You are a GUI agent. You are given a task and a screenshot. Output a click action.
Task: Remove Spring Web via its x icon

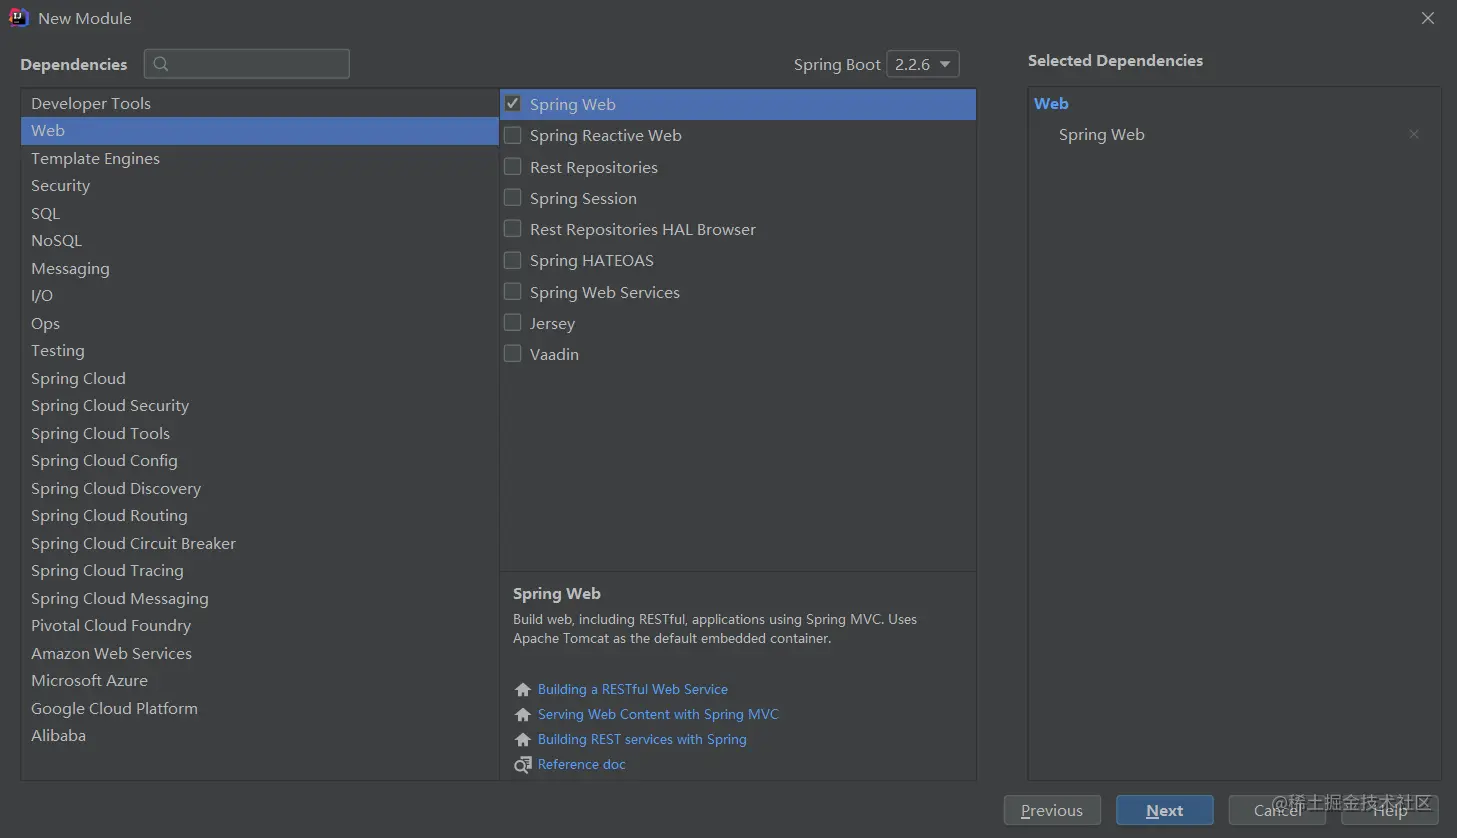(1414, 134)
